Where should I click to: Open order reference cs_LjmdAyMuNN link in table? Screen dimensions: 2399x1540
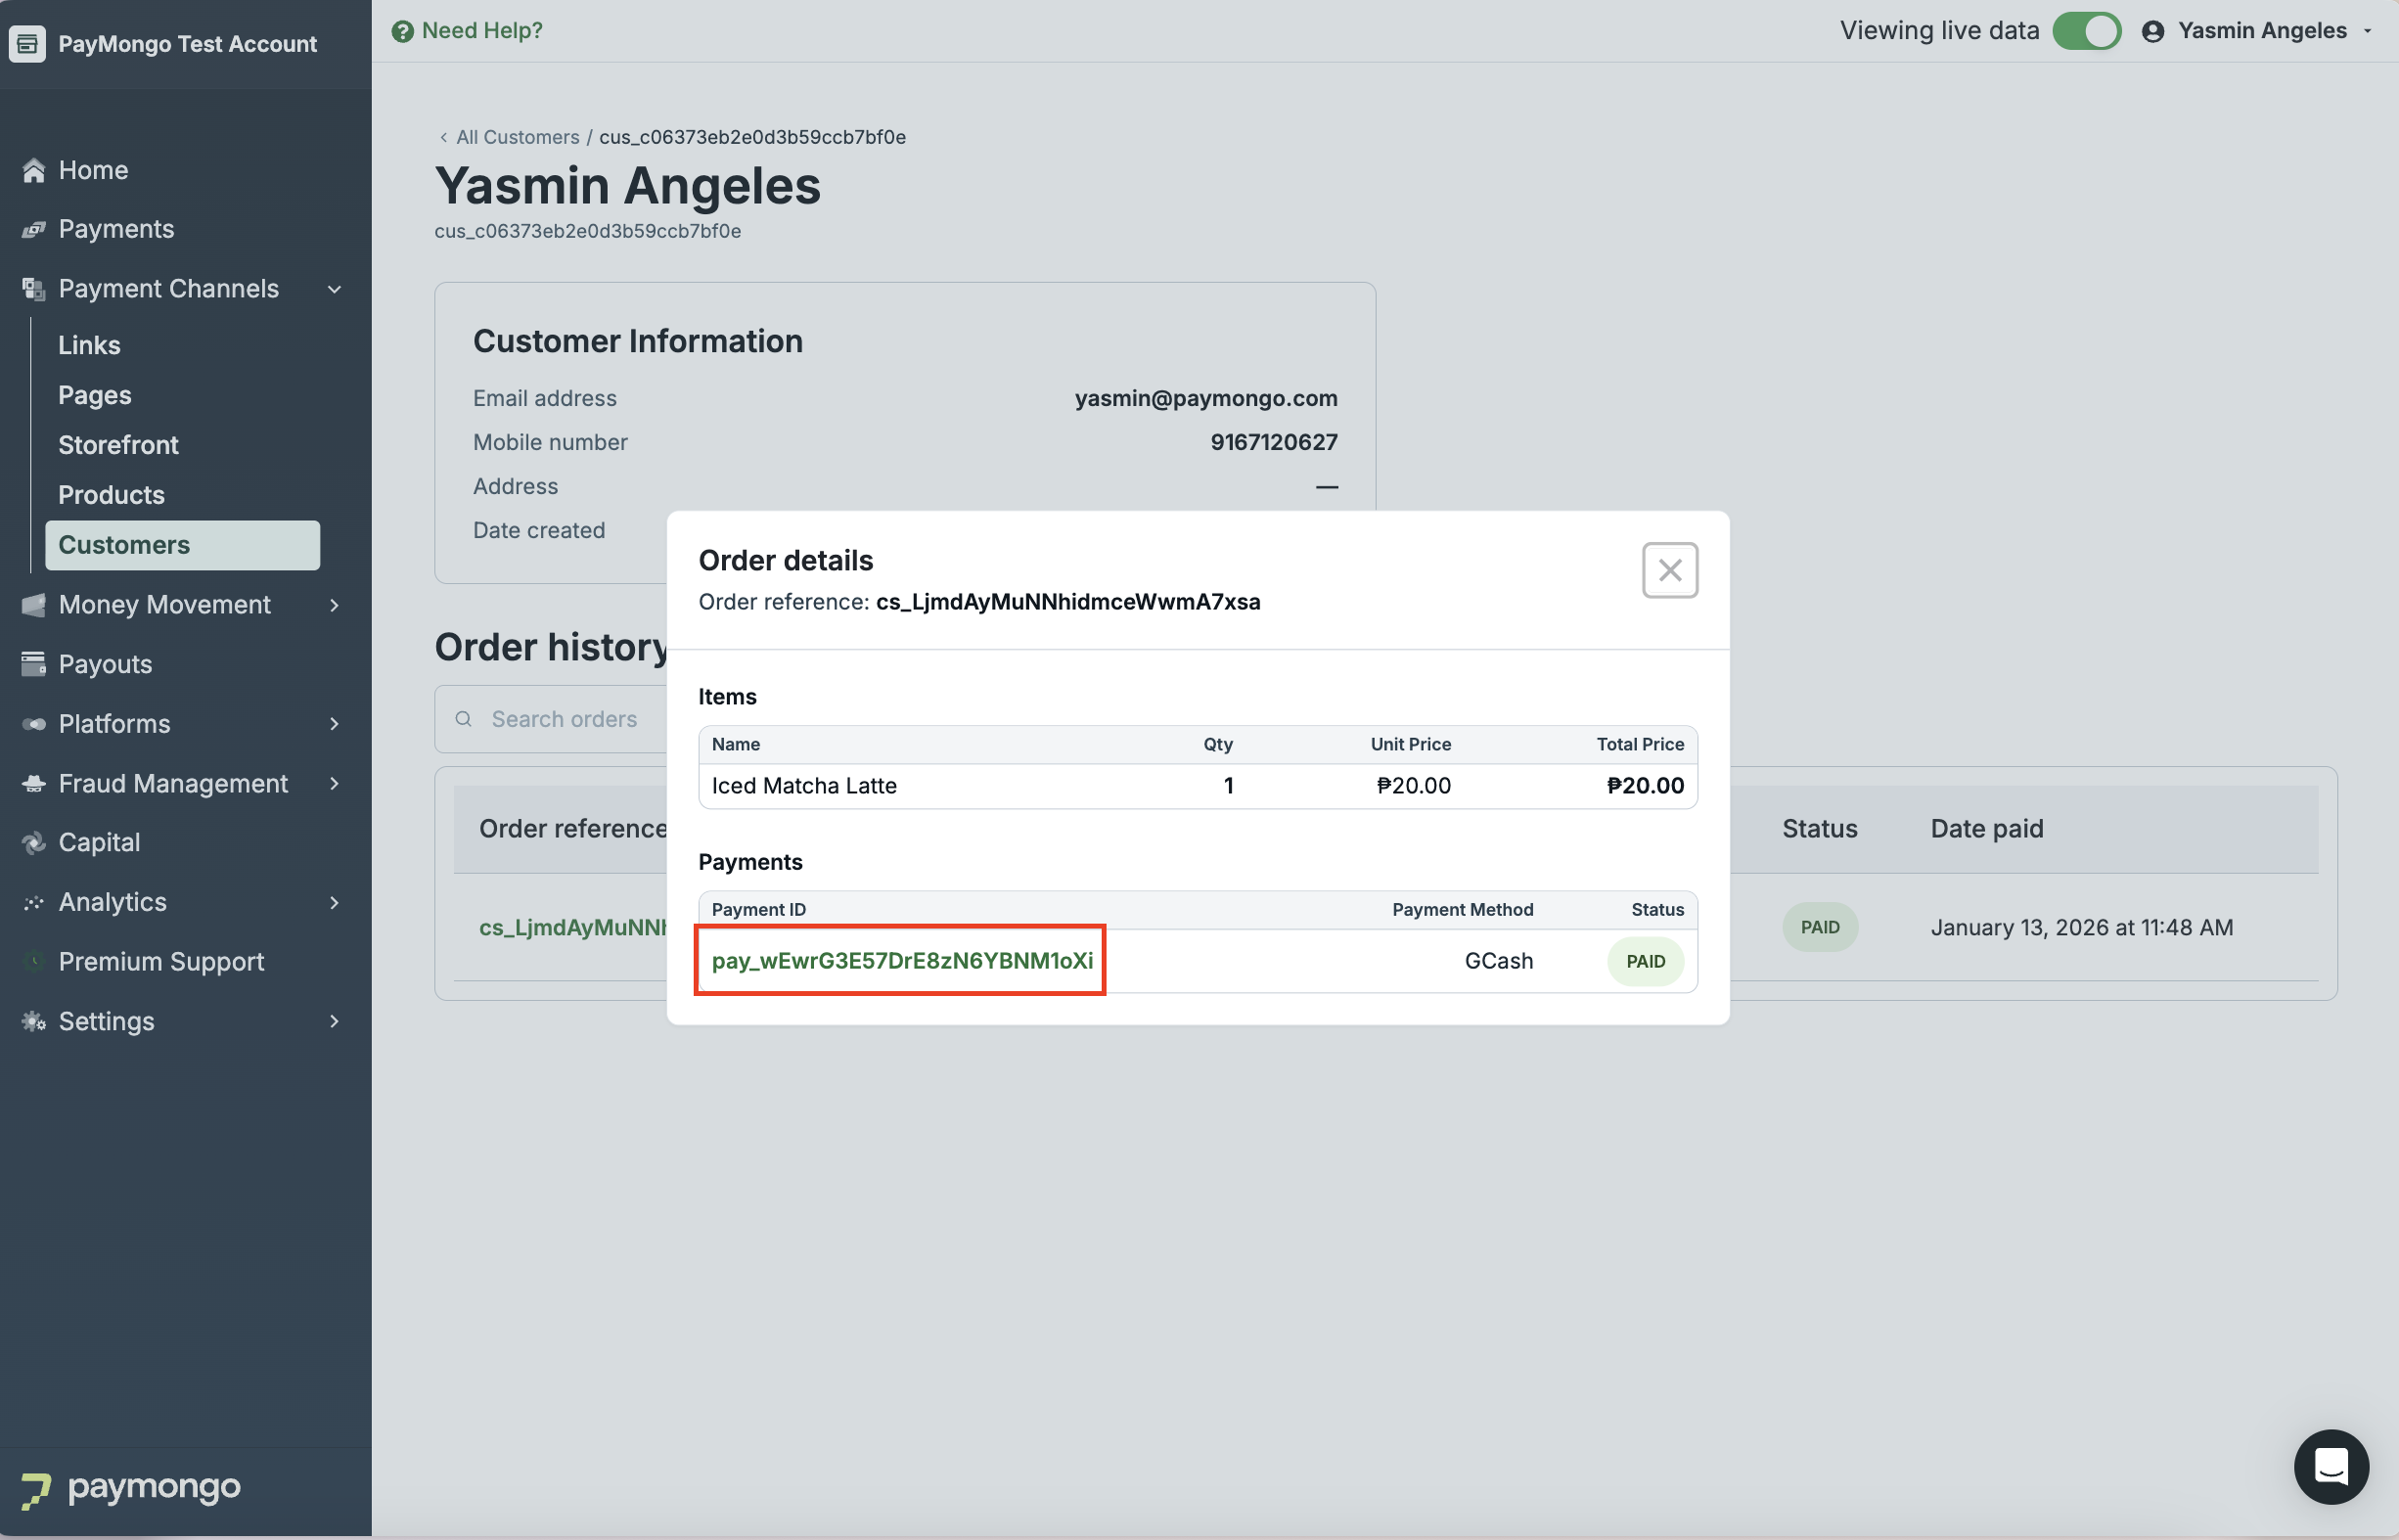coord(573,928)
